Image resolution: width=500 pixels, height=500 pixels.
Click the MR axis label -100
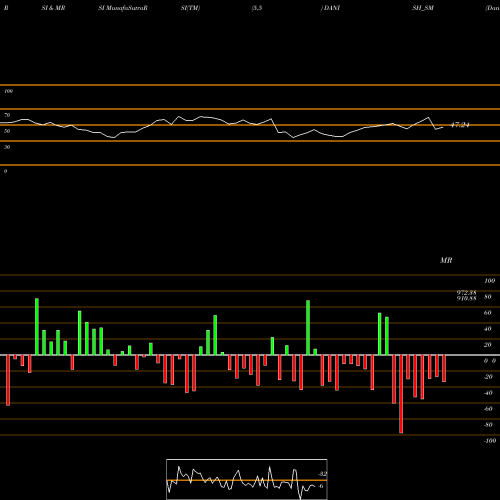click(489, 441)
